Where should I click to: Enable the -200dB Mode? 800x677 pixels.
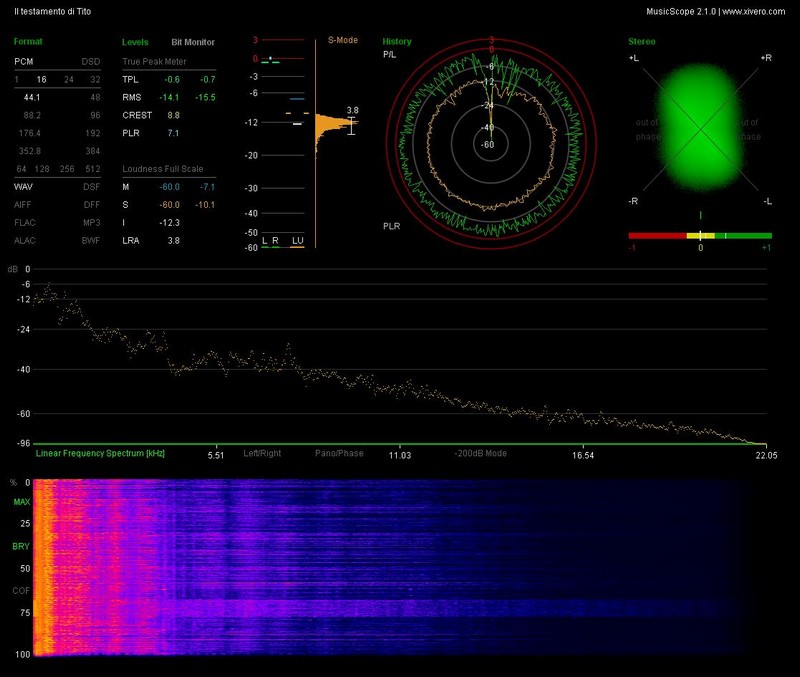tap(481, 453)
